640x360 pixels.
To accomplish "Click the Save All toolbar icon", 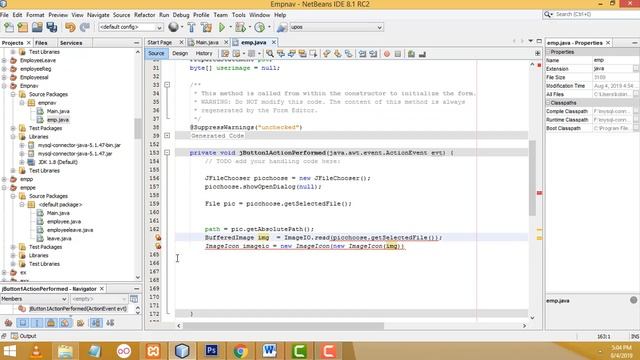I will [x=52, y=27].
